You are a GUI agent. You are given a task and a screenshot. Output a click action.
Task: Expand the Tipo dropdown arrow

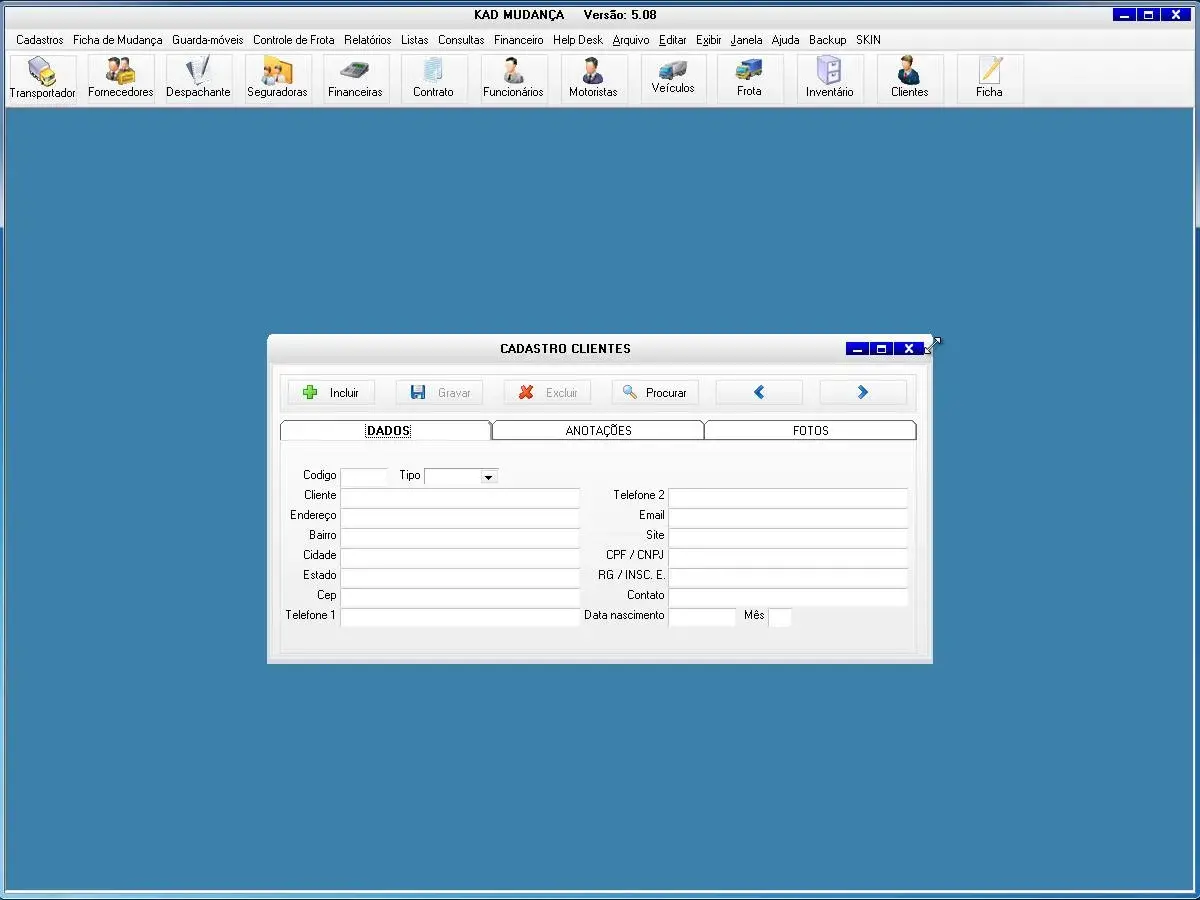pyautogui.click(x=488, y=477)
